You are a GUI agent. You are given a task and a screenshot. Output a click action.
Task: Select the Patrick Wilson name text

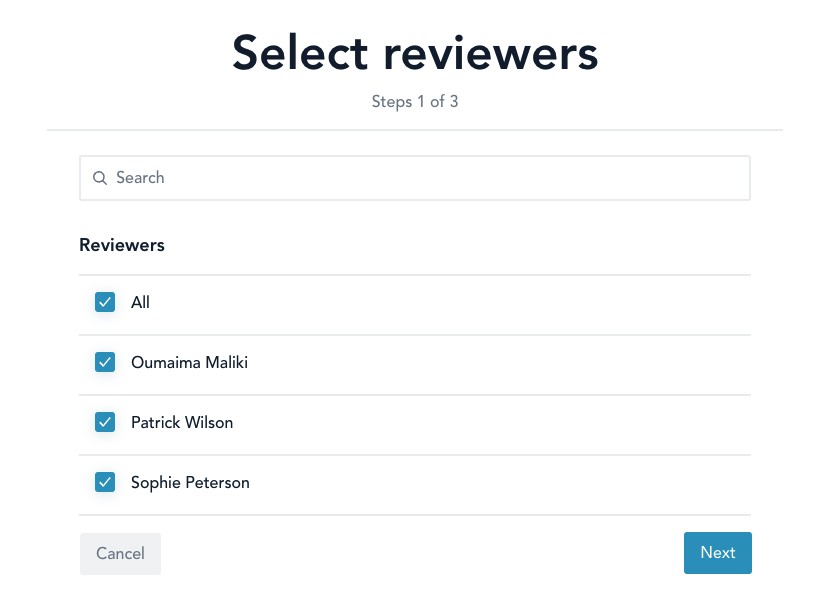(182, 422)
